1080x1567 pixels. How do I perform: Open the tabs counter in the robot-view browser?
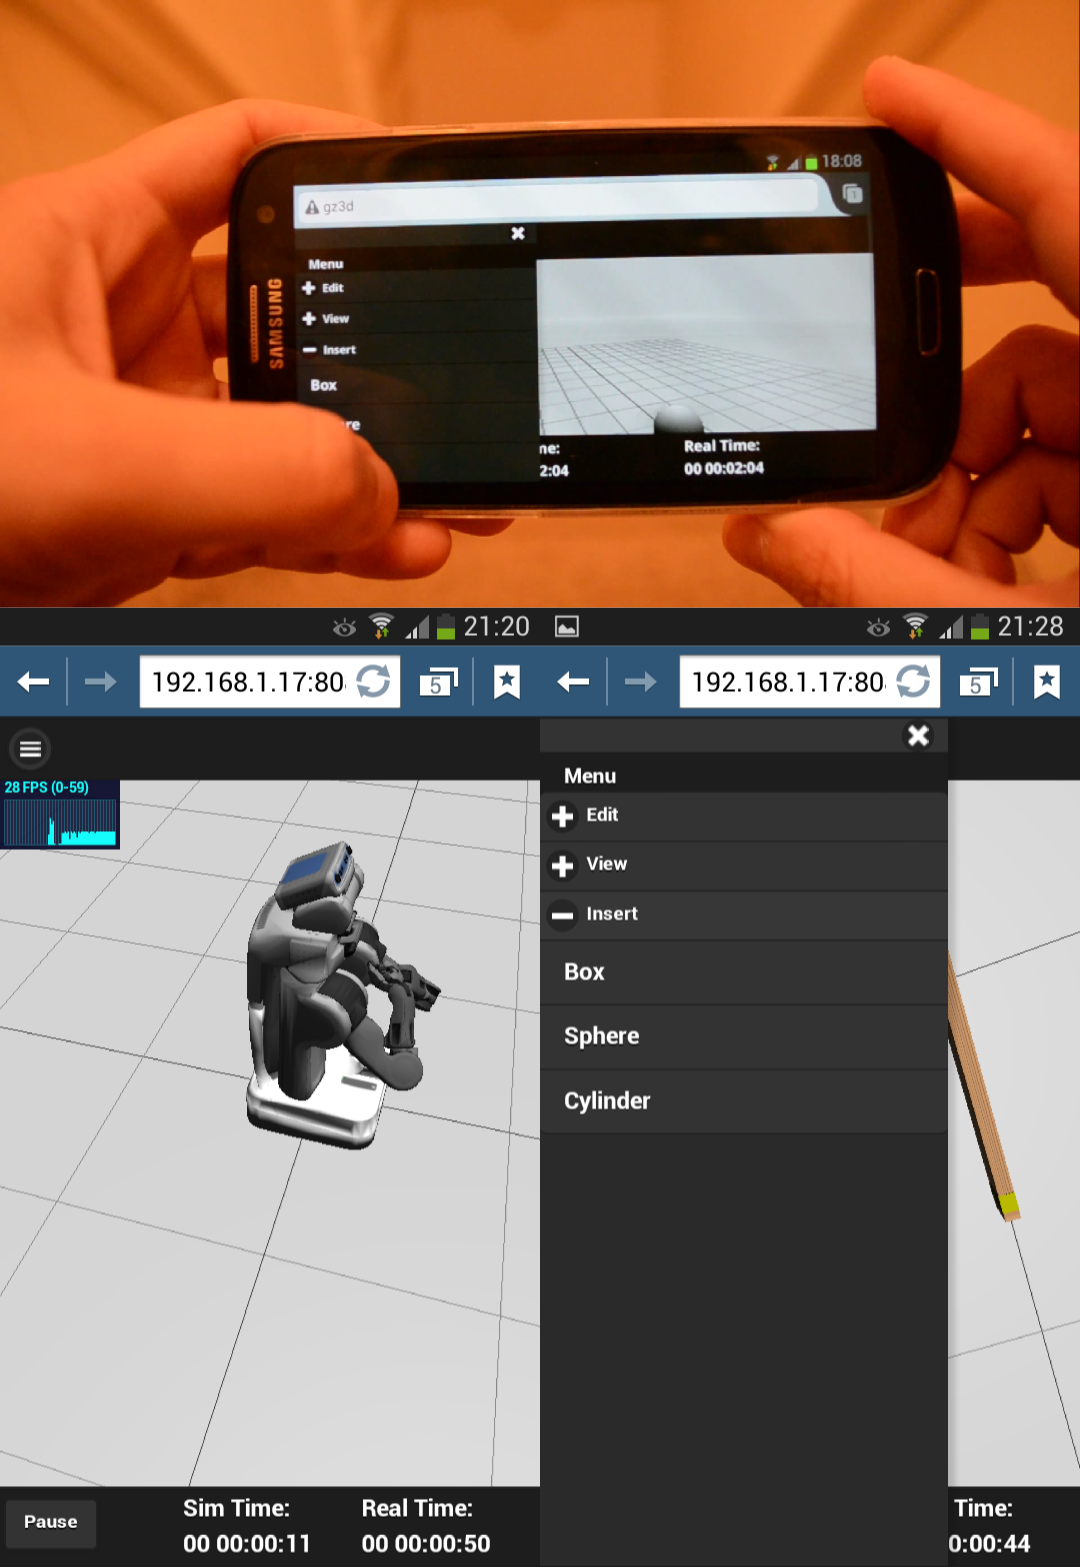click(x=438, y=682)
